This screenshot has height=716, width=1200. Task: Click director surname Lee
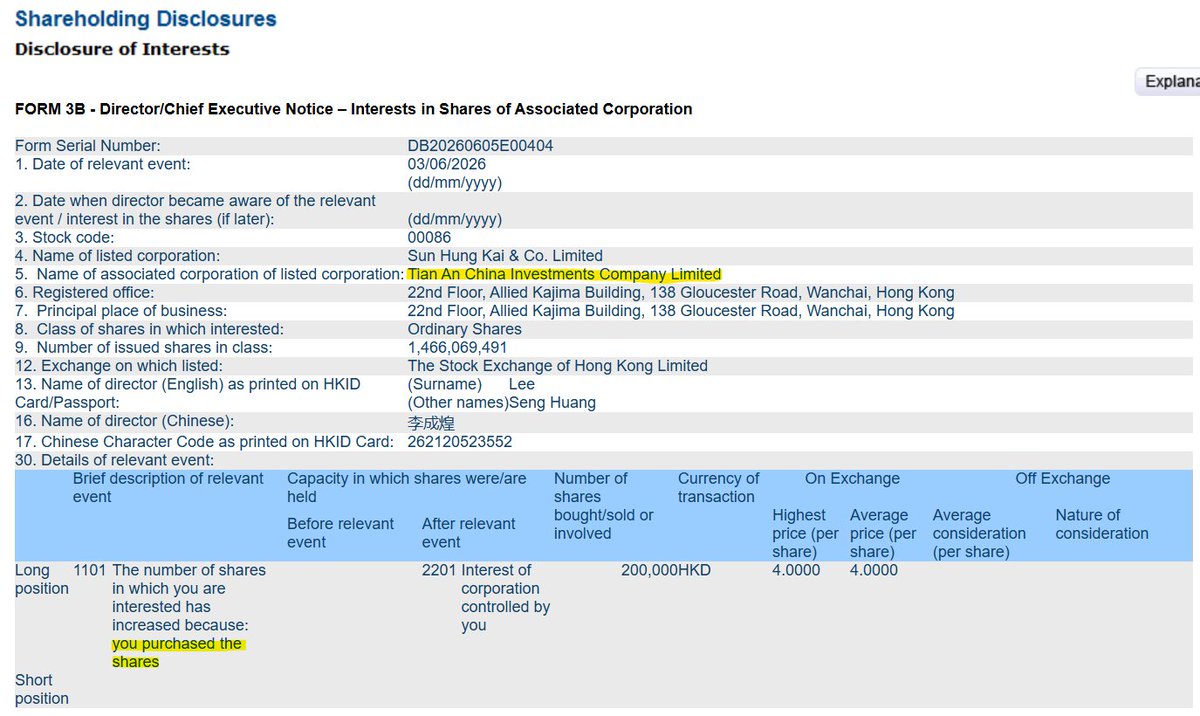(522, 384)
